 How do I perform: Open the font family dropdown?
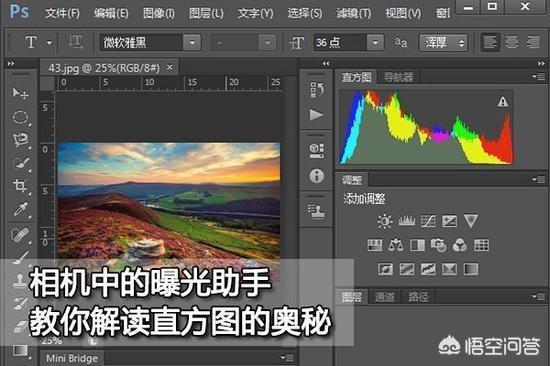[192, 43]
